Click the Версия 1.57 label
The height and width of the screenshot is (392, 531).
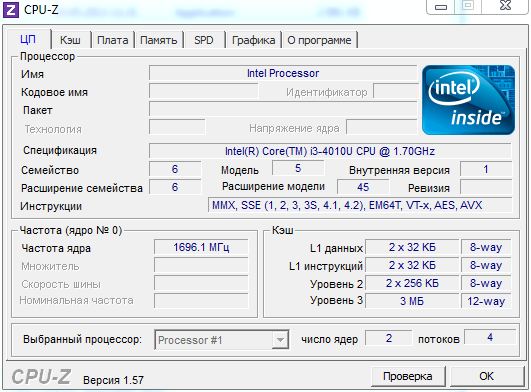point(113,380)
